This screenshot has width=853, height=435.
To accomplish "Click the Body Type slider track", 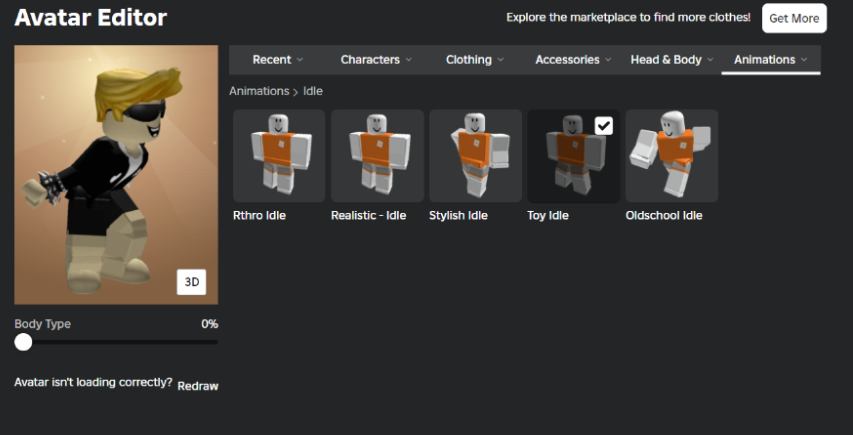I will pos(116,342).
